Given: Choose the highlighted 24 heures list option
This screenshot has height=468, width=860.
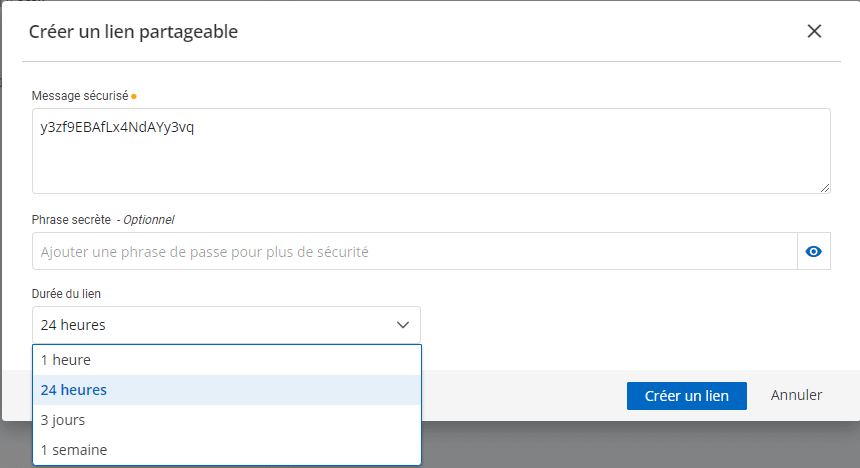Looking at the screenshot, I should [x=226, y=390].
